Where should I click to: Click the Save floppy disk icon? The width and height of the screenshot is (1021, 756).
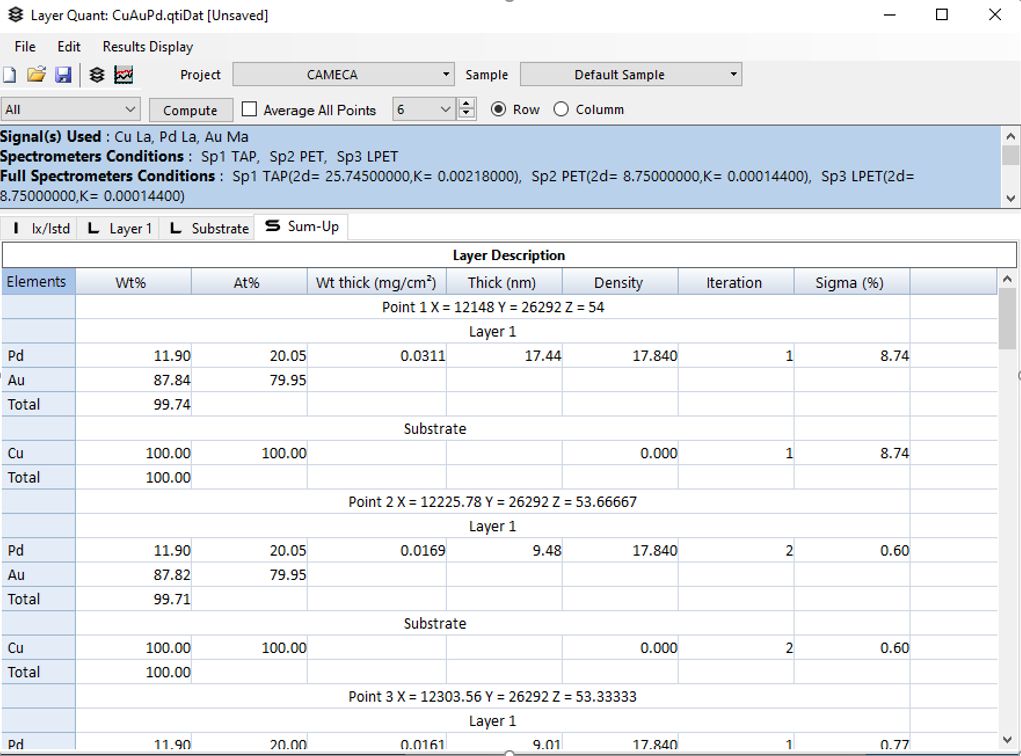(63, 75)
